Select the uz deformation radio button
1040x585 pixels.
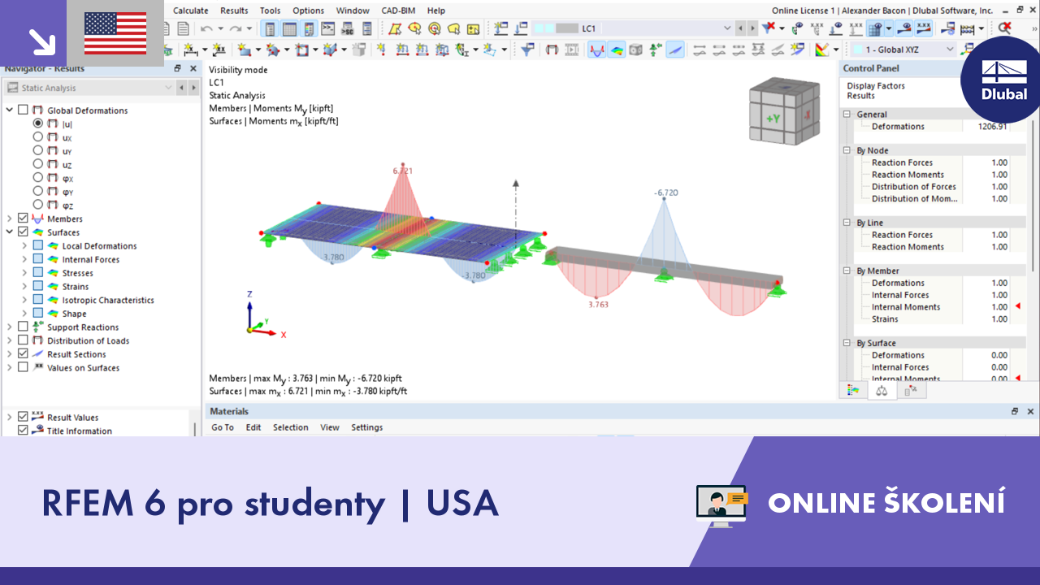38,164
